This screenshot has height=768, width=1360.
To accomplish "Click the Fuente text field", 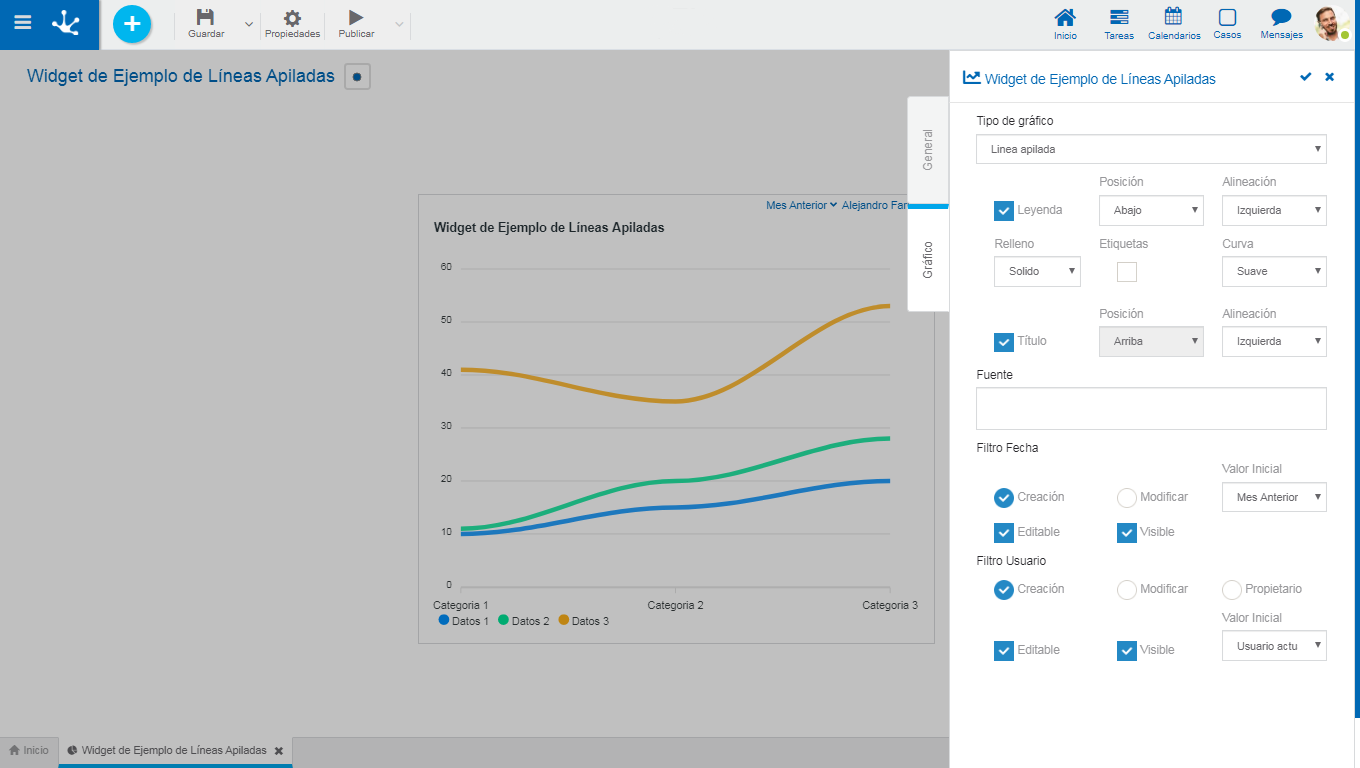I will 1151,409.
